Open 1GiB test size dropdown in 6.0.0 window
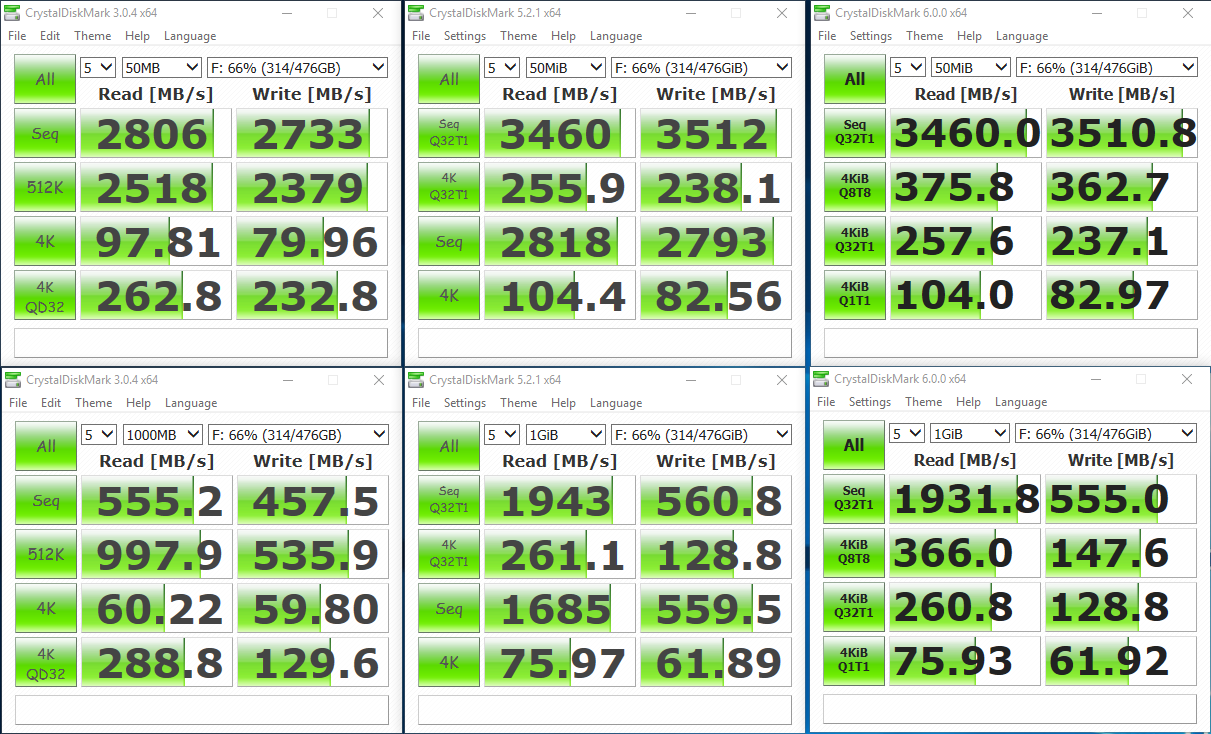This screenshot has height=734, width=1211. 970,434
